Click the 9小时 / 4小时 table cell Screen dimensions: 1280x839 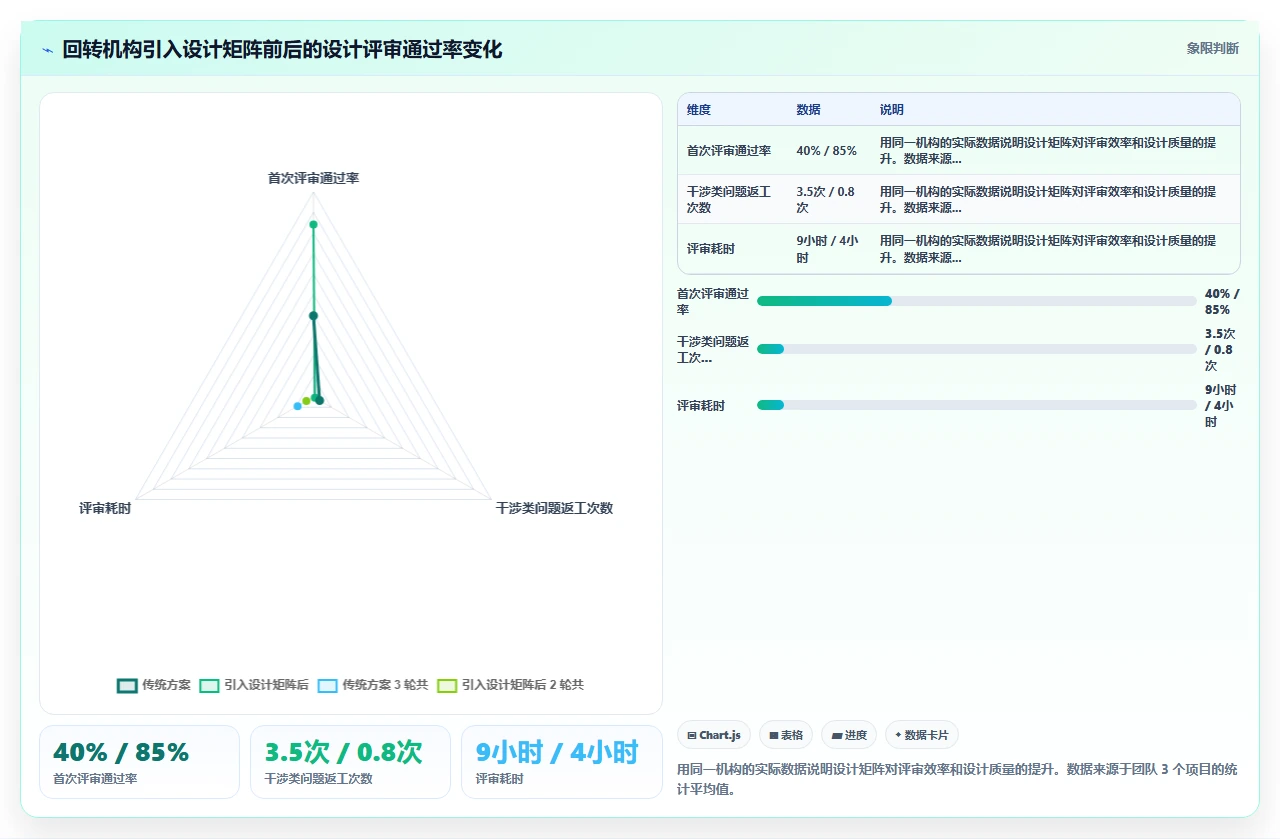coord(826,249)
